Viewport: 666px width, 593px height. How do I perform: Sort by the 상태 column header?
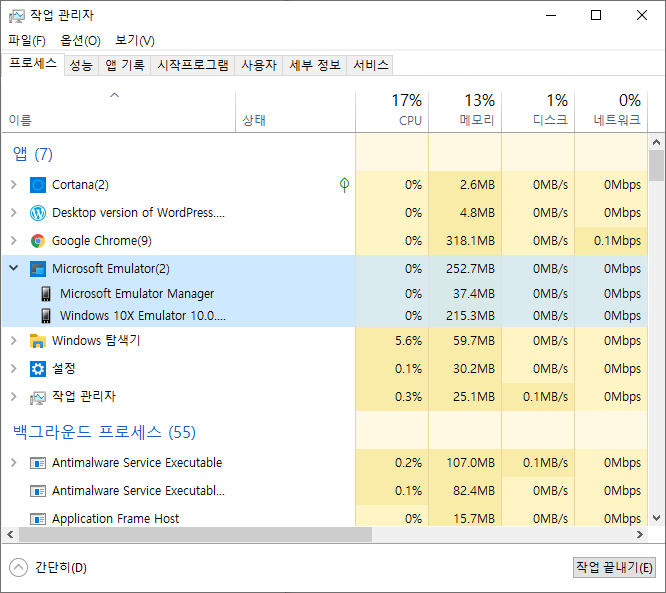pos(295,111)
